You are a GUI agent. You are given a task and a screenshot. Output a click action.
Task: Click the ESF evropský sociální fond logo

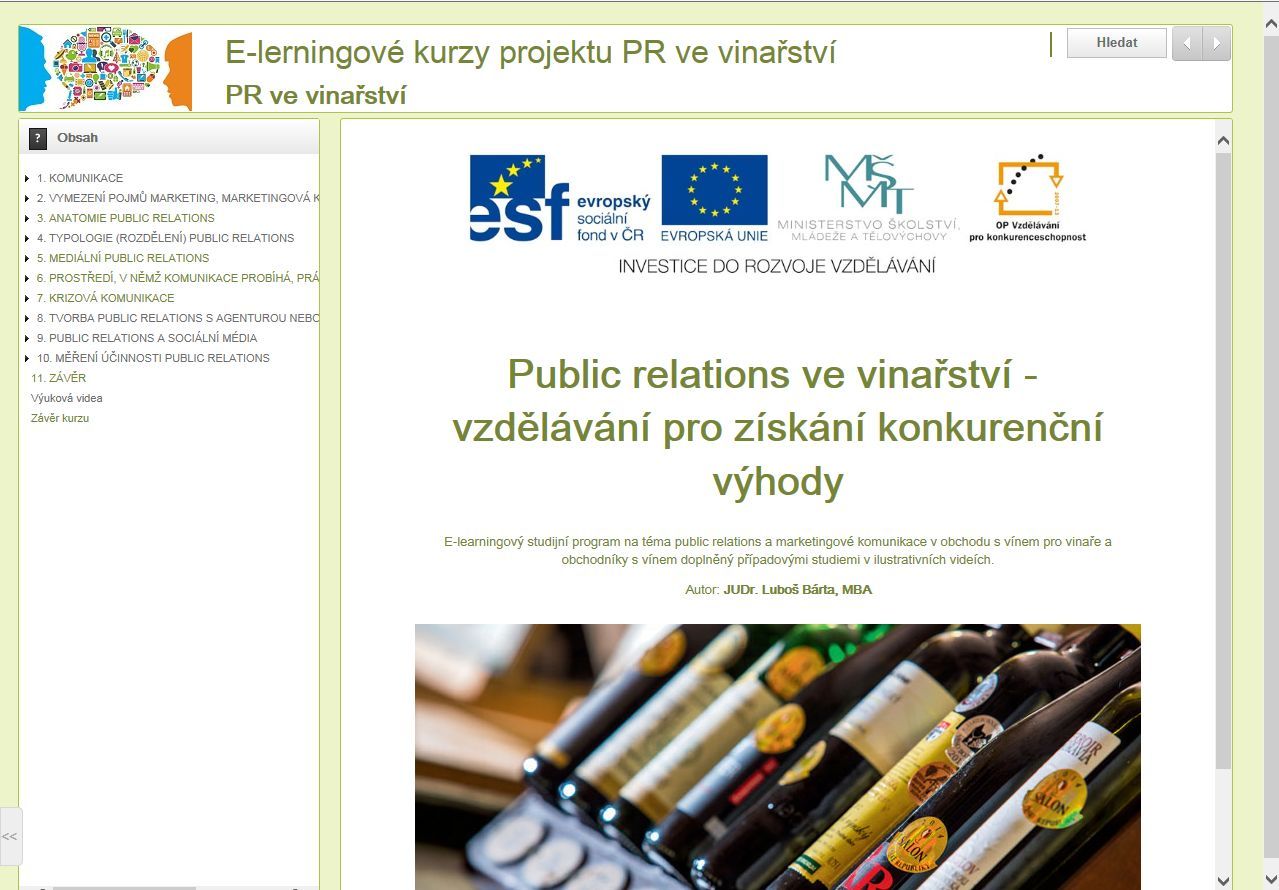click(559, 198)
